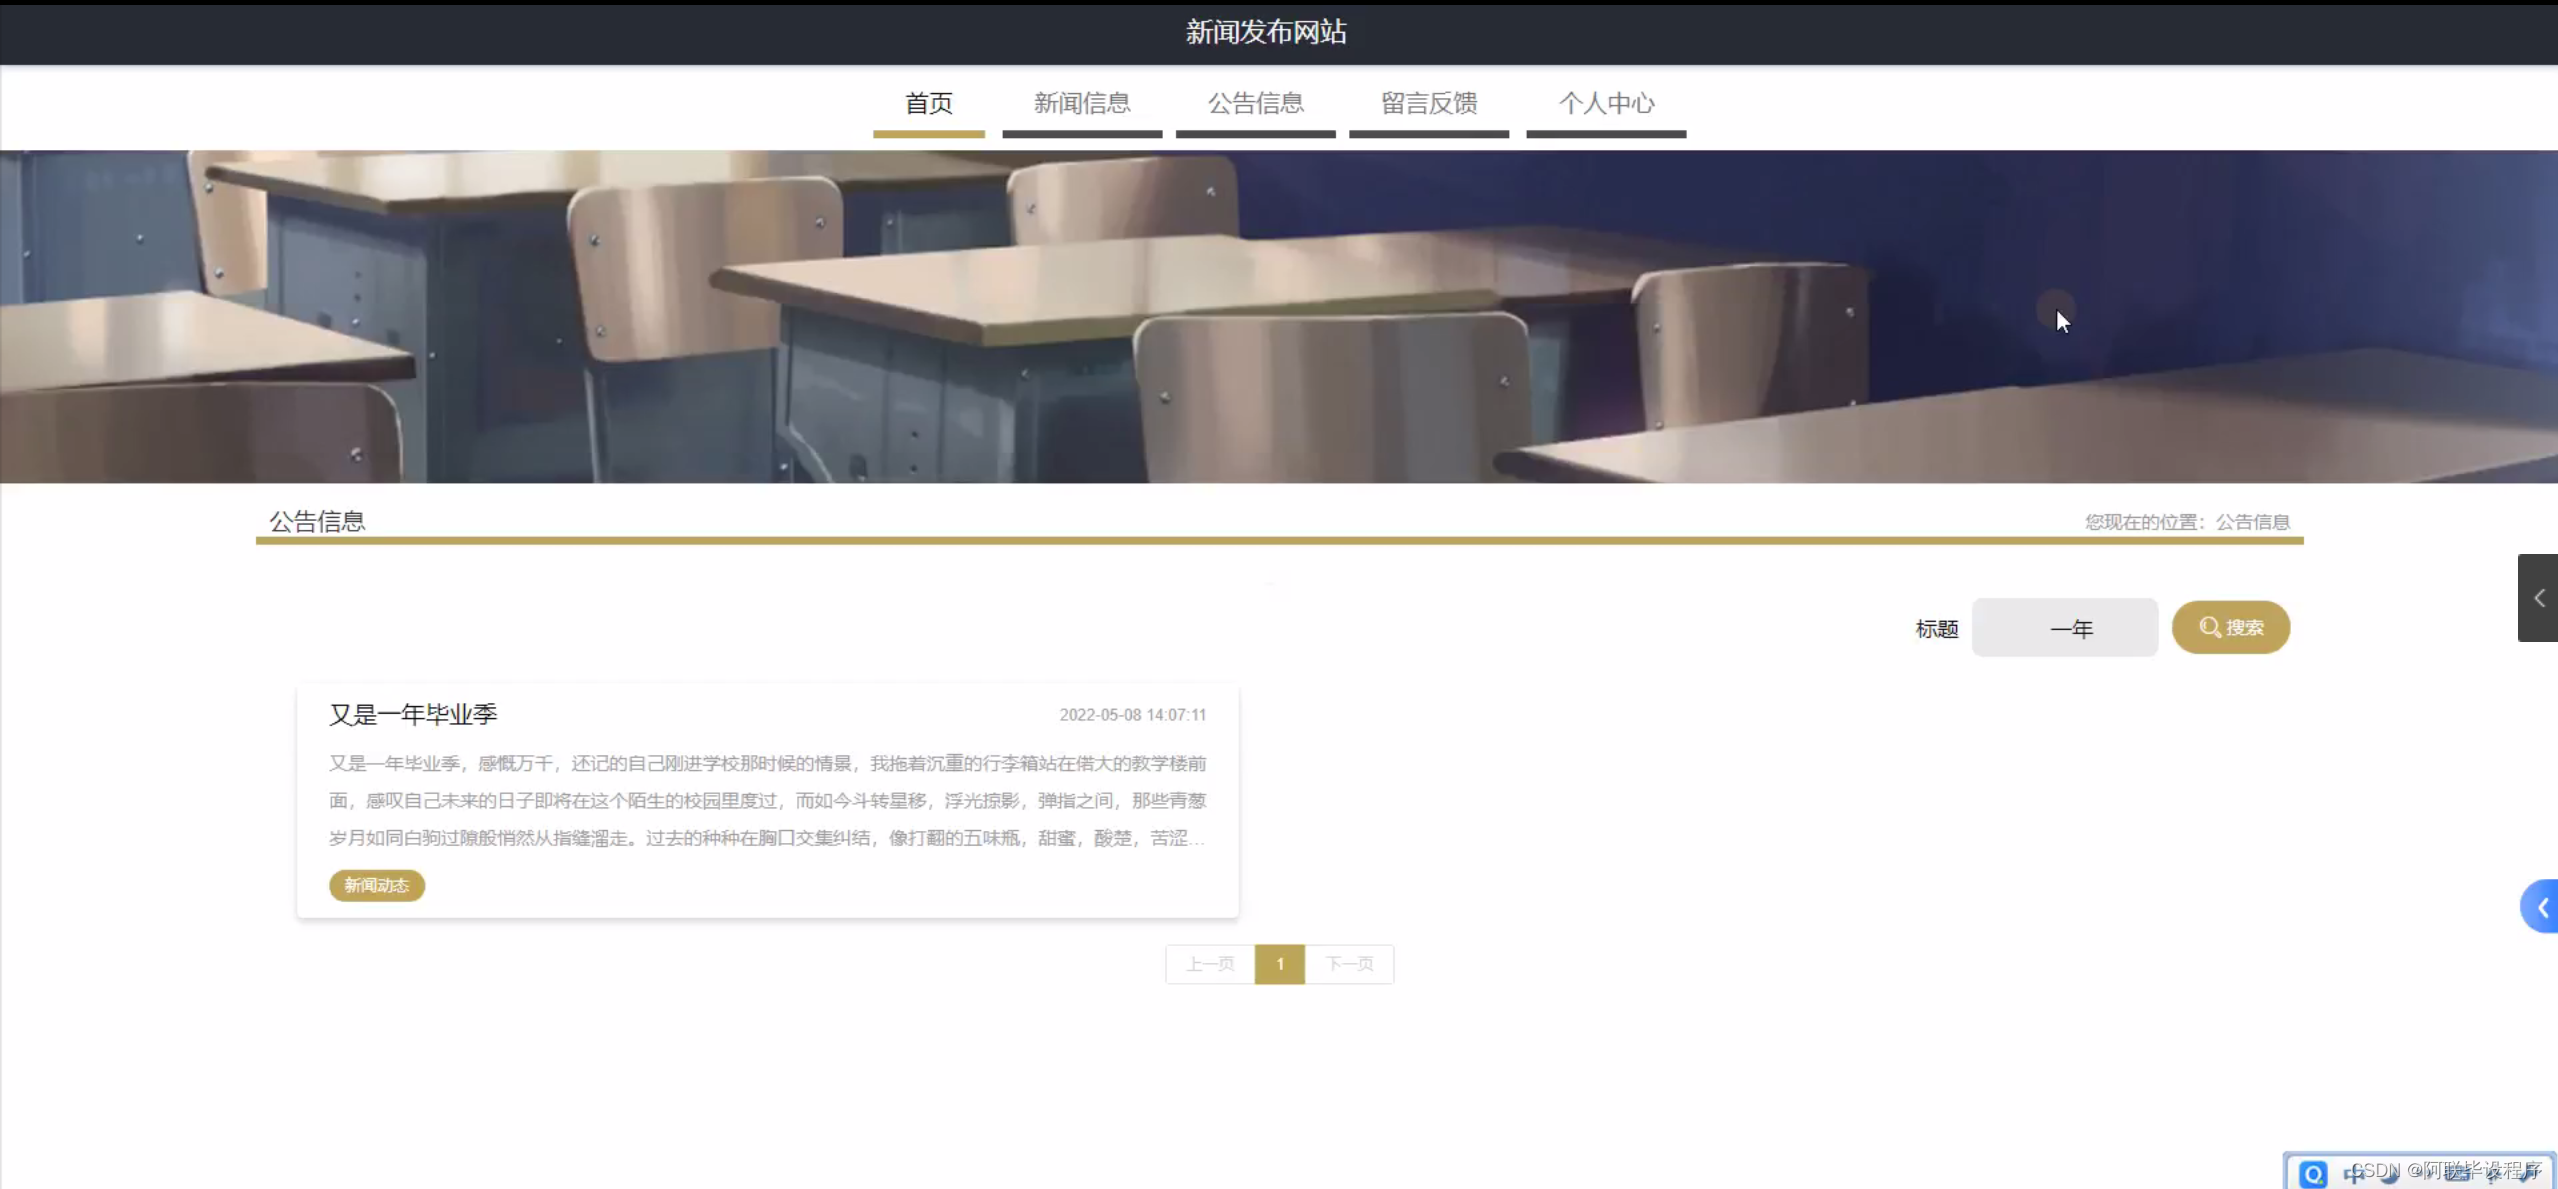2558x1189 pixels.
Task: Click the dark collapse chevron at screen right
Action: tap(2541, 597)
